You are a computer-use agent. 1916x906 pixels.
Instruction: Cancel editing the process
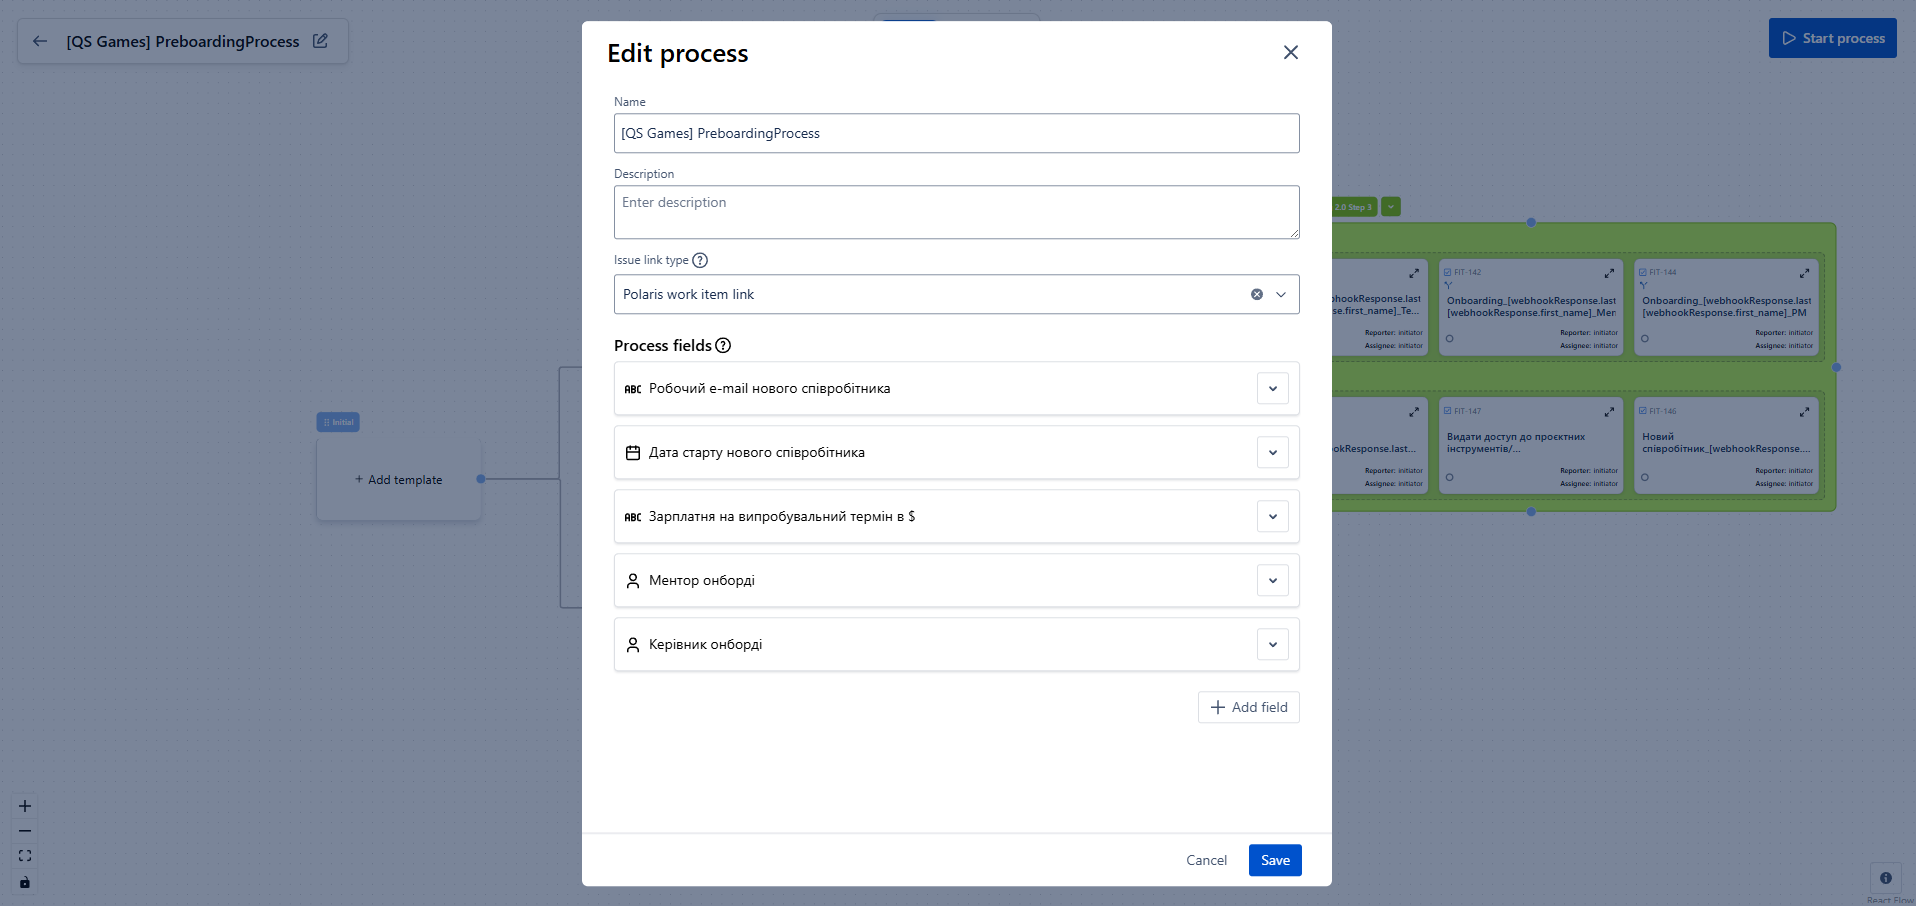click(1206, 860)
